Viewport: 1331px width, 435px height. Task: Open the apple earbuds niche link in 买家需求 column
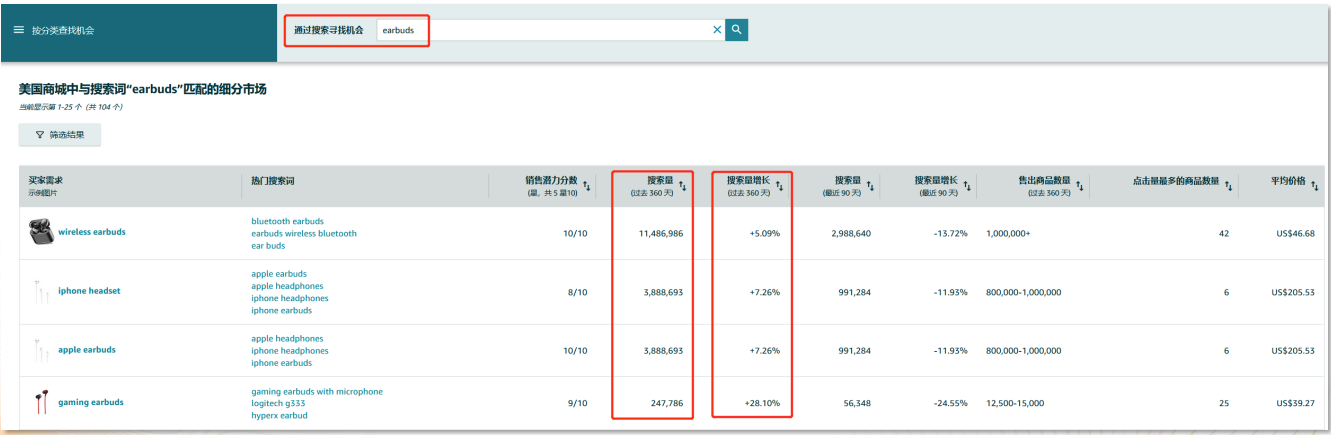click(87, 350)
